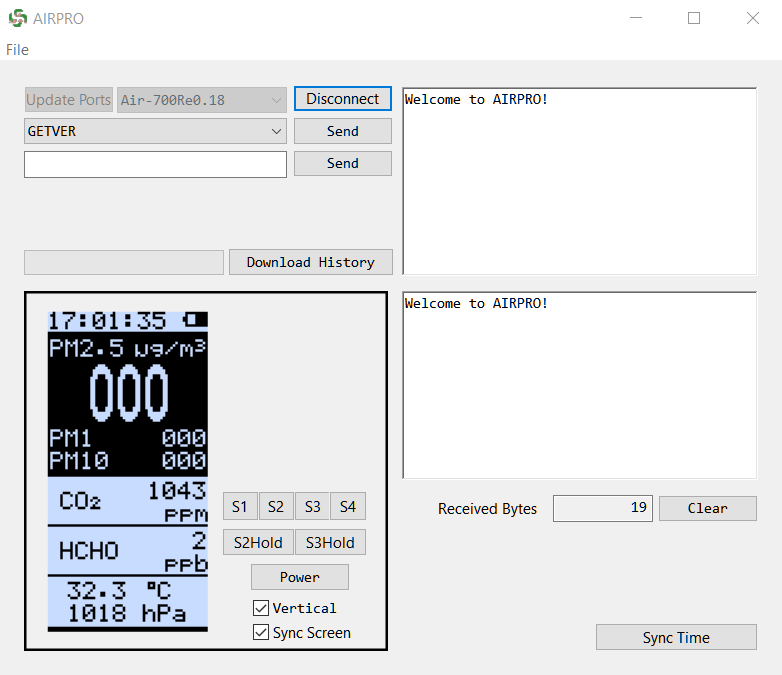Click the HCHO 2 ppb reading
Viewport: 782px width, 675px height.
128,551
